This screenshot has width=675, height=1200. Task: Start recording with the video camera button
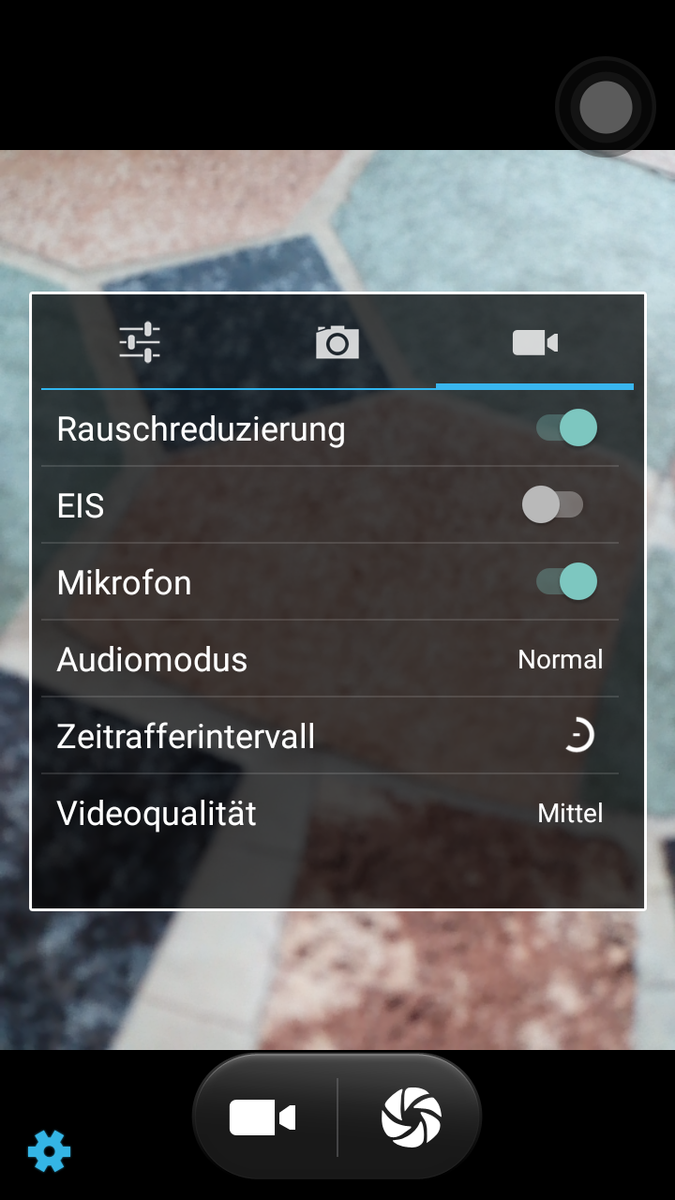[x=263, y=1118]
